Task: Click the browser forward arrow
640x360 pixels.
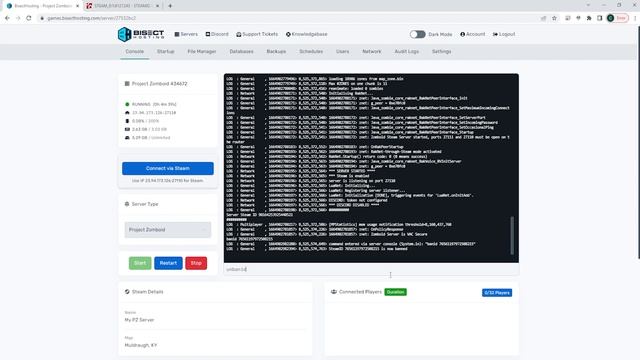Action: click(18, 18)
